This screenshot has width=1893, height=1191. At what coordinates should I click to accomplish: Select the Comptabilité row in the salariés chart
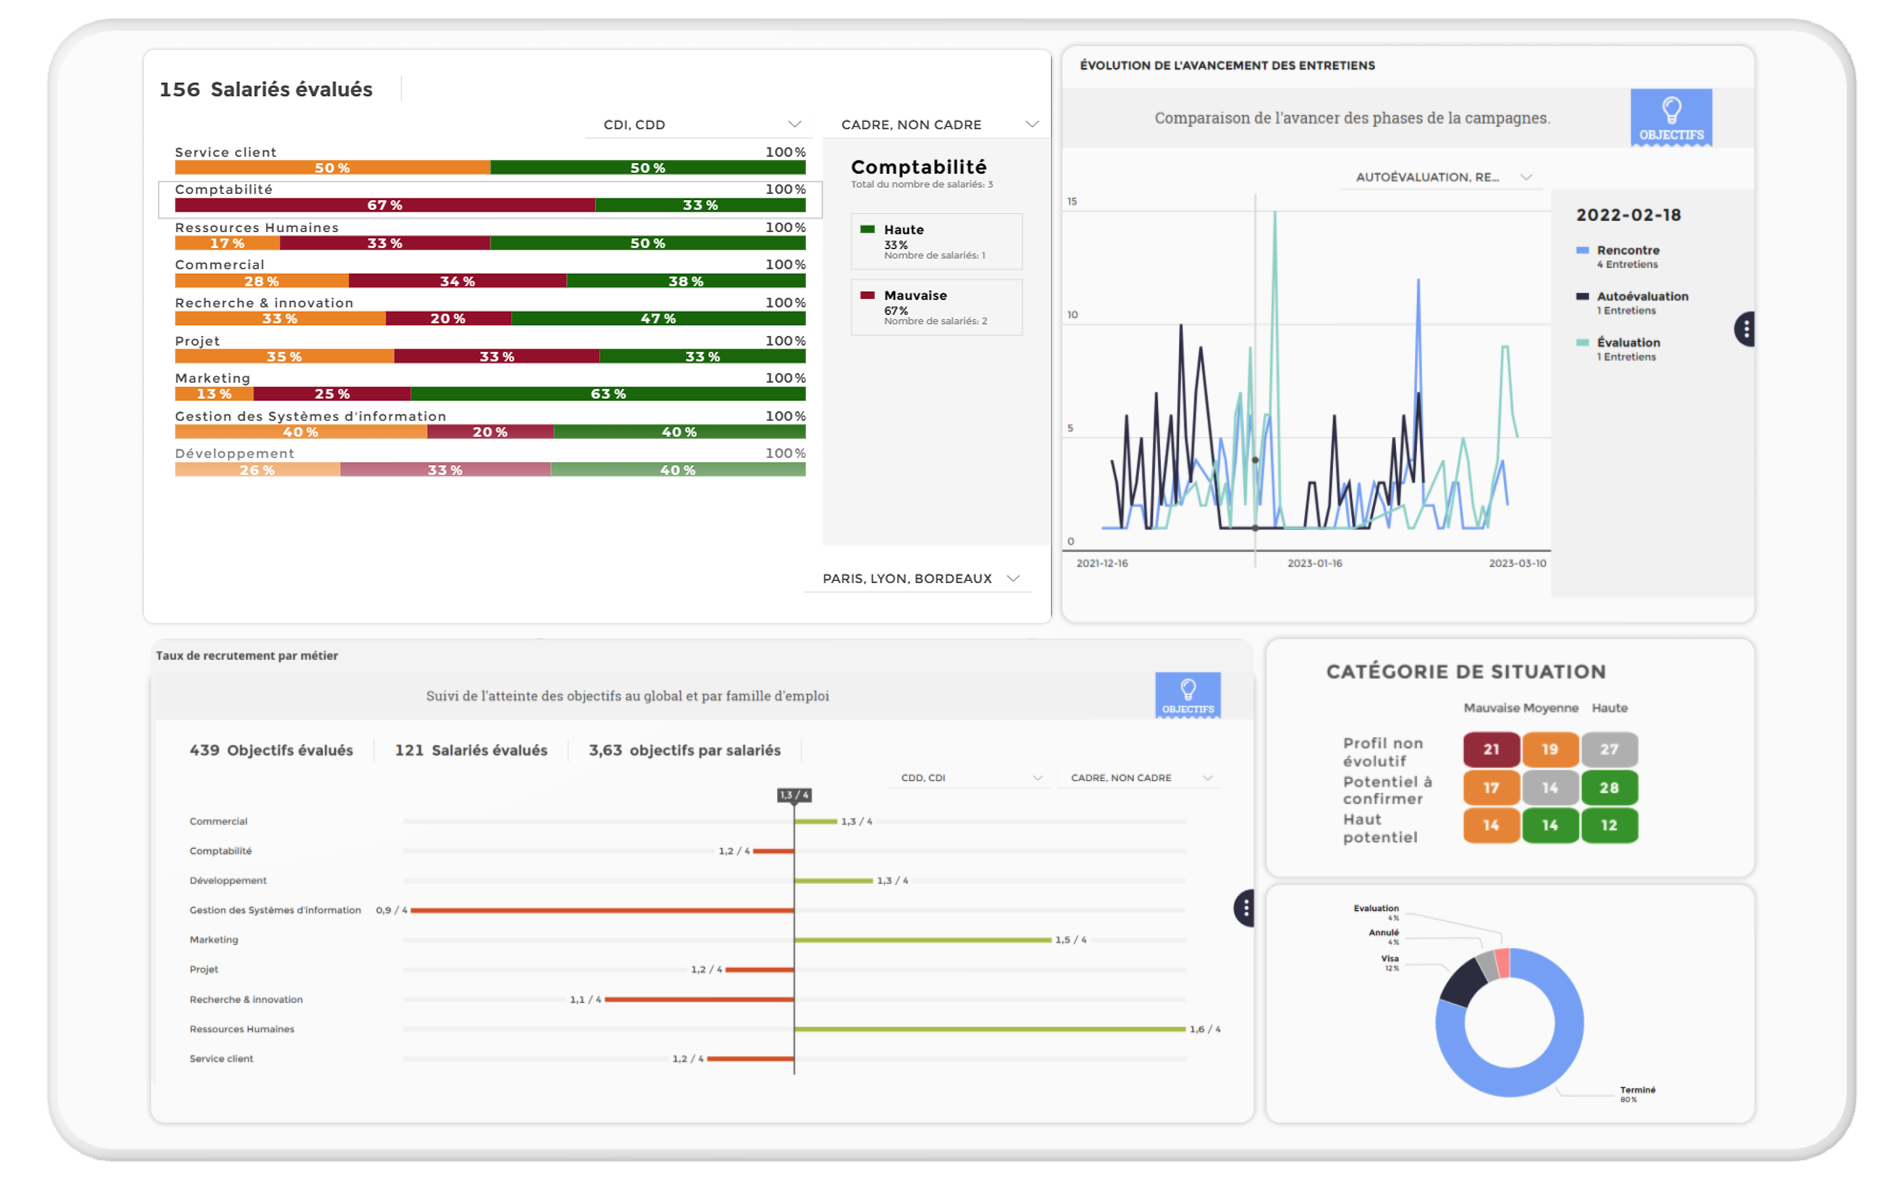(x=490, y=199)
